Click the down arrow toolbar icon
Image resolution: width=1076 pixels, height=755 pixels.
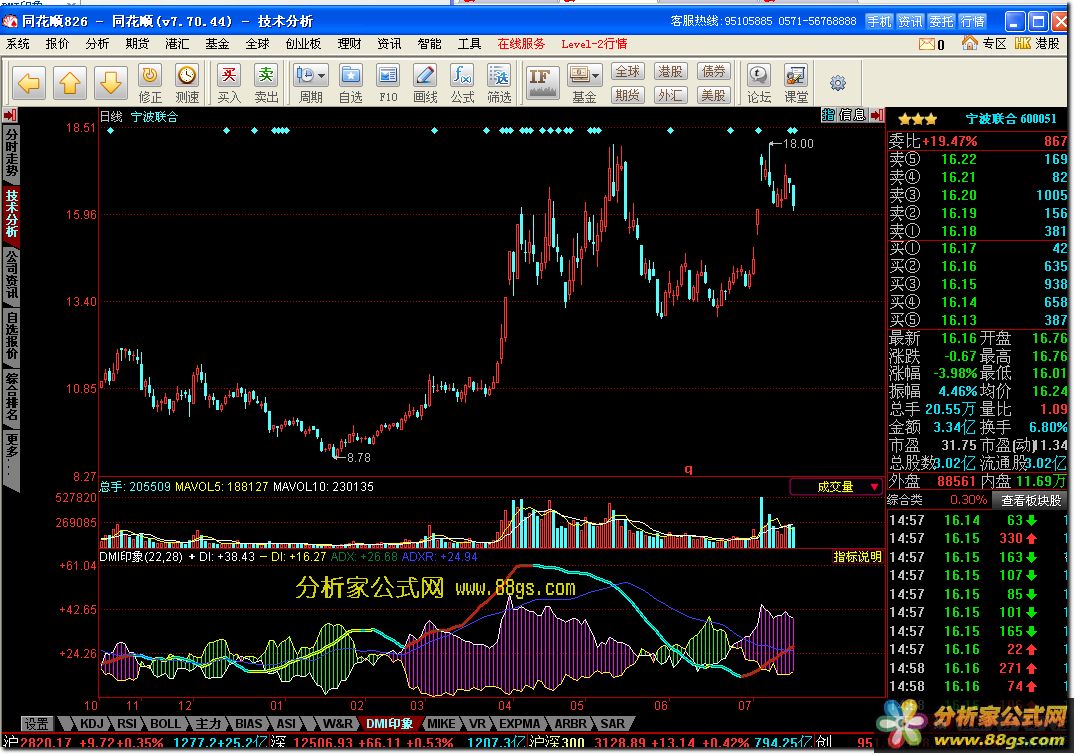coord(110,84)
